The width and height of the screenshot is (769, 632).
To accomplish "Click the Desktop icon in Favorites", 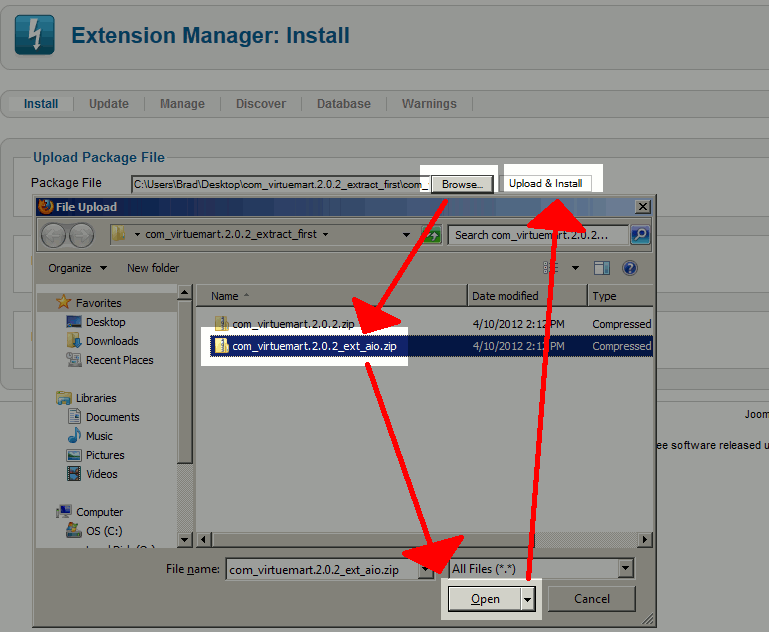I will (74, 322).
